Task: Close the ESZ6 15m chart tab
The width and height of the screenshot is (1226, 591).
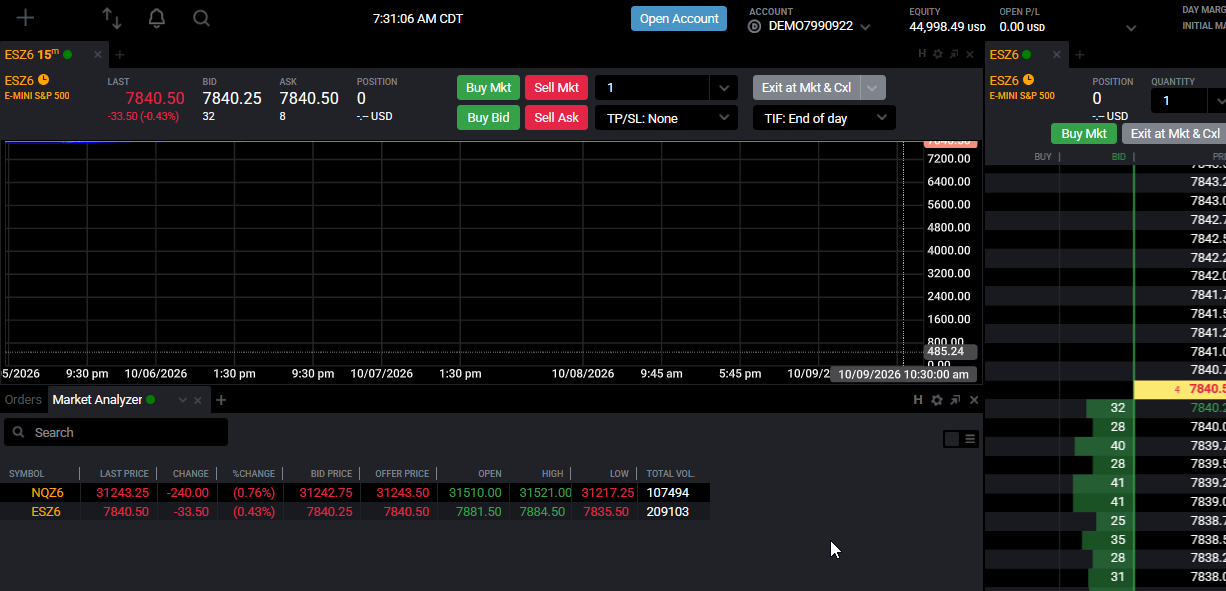Action: (97, 55)
